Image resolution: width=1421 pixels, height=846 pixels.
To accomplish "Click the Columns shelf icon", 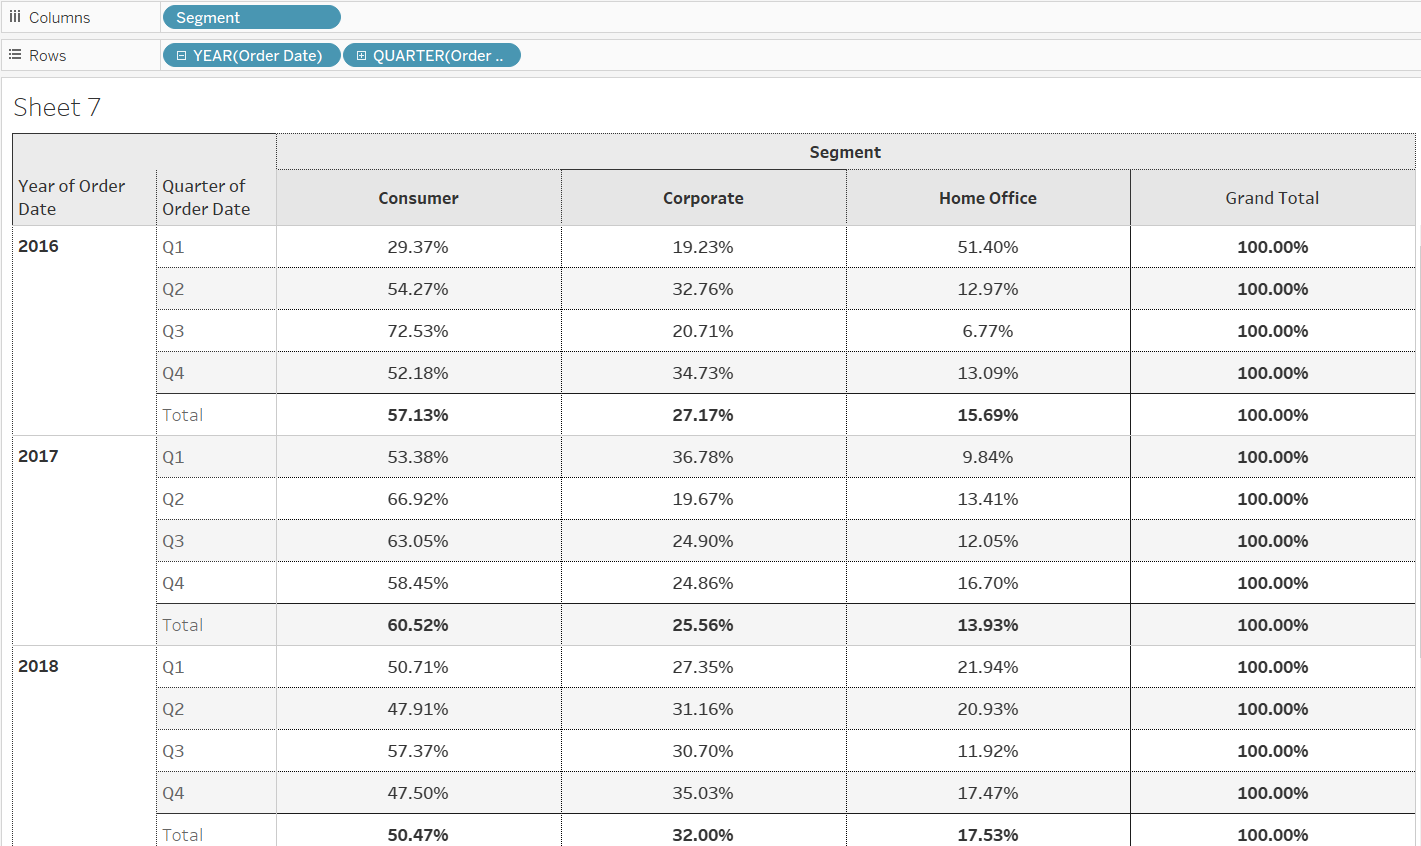I will pos(15,17).
